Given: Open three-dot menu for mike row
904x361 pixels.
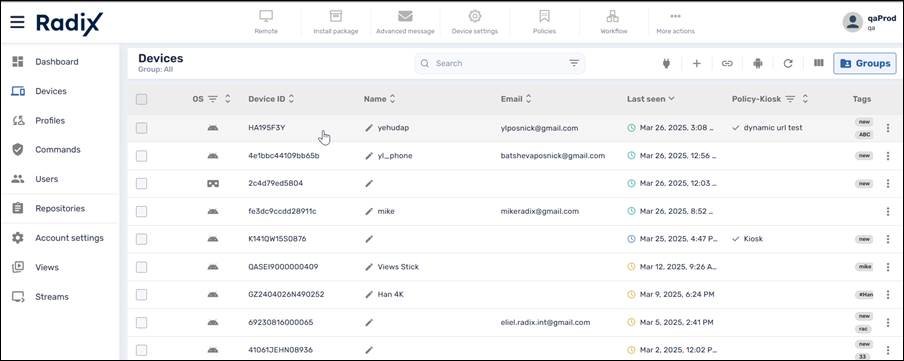Looking at the screenshot, I should 888,211.
